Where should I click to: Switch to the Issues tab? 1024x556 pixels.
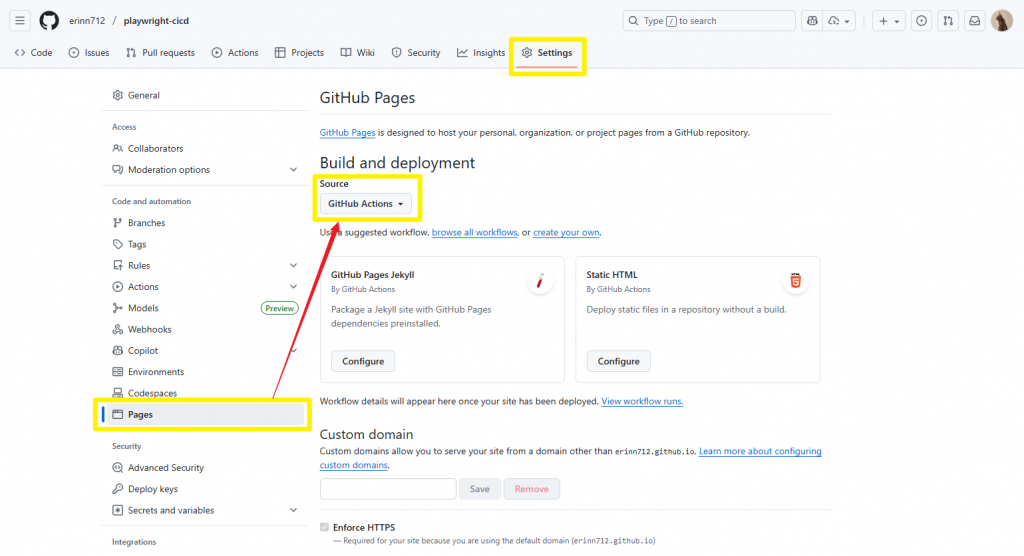point(89,53)
